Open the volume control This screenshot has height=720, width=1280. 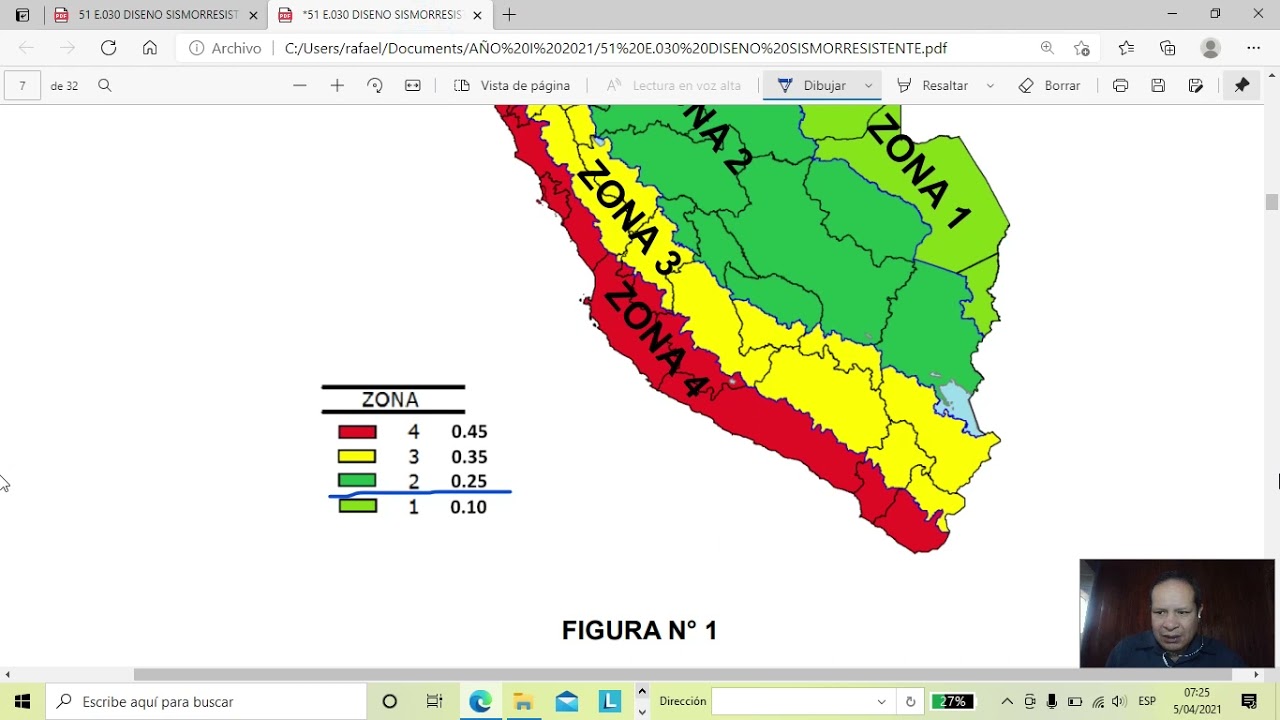1119,702
